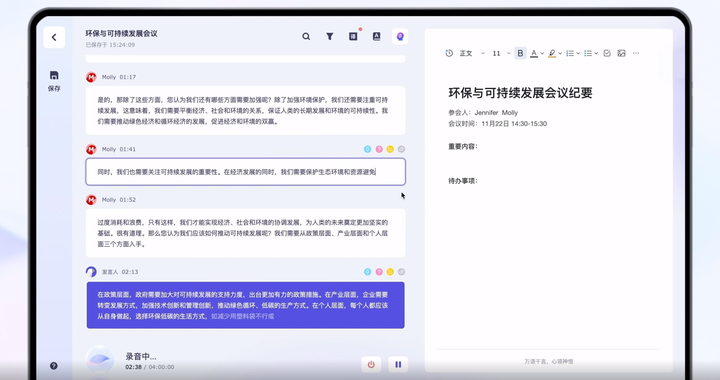Image resolution: width=720 pixels, height=380 pixels.
Task: Open the filter funnel icon
Action: [x=330, y=36]
